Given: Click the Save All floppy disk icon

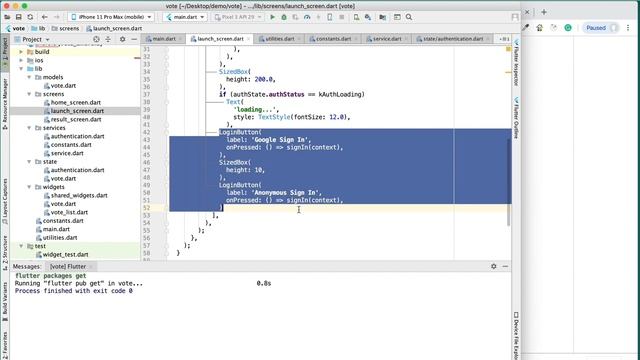Looking at the screenshot, I should coord(19,17).
